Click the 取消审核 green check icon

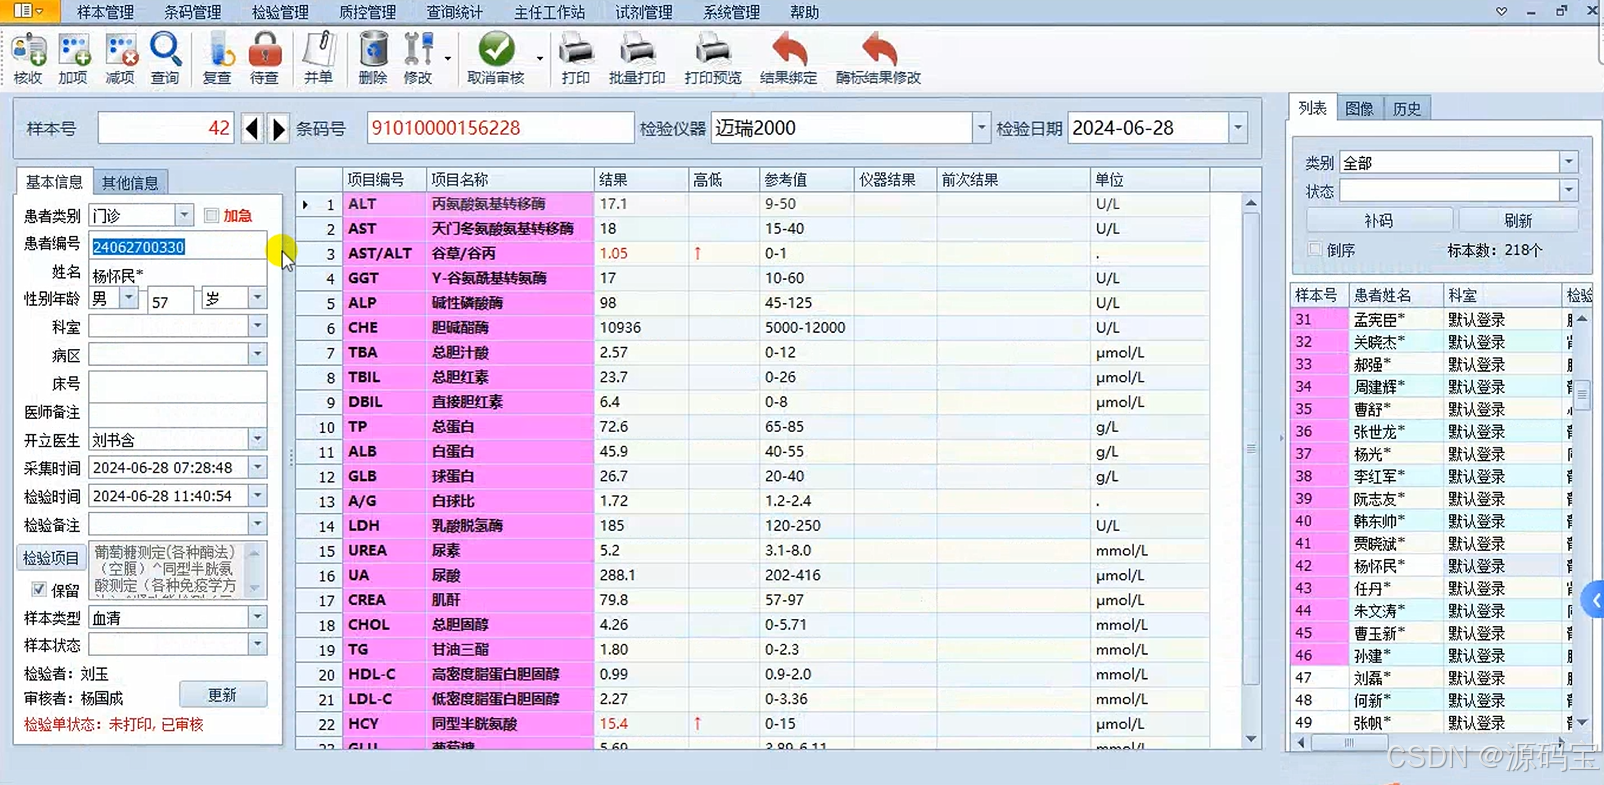(496, 58)
